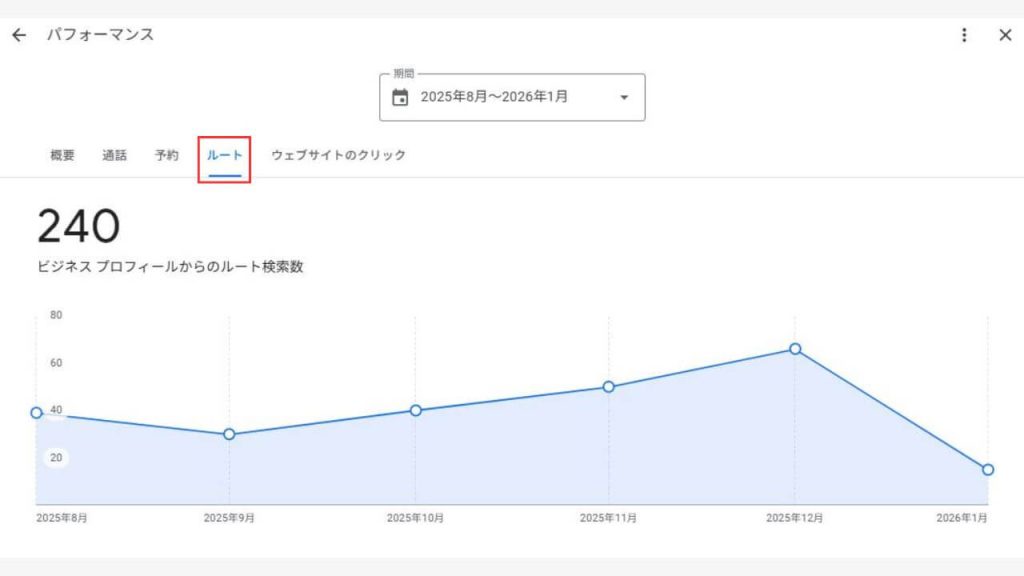This screenshot has width=1024, height=576.
Task: Click the back arrow beside パフォーマンス
Action: tap(19, 35)
